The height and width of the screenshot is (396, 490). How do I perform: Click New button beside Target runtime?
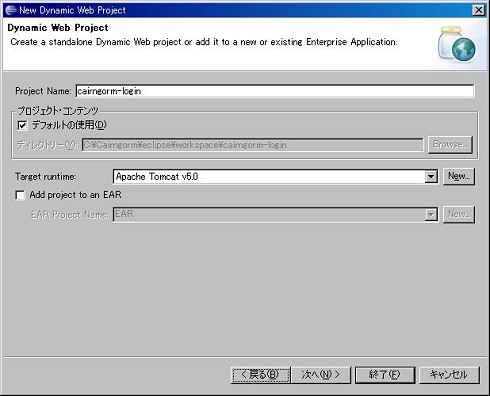click(459, 176)
